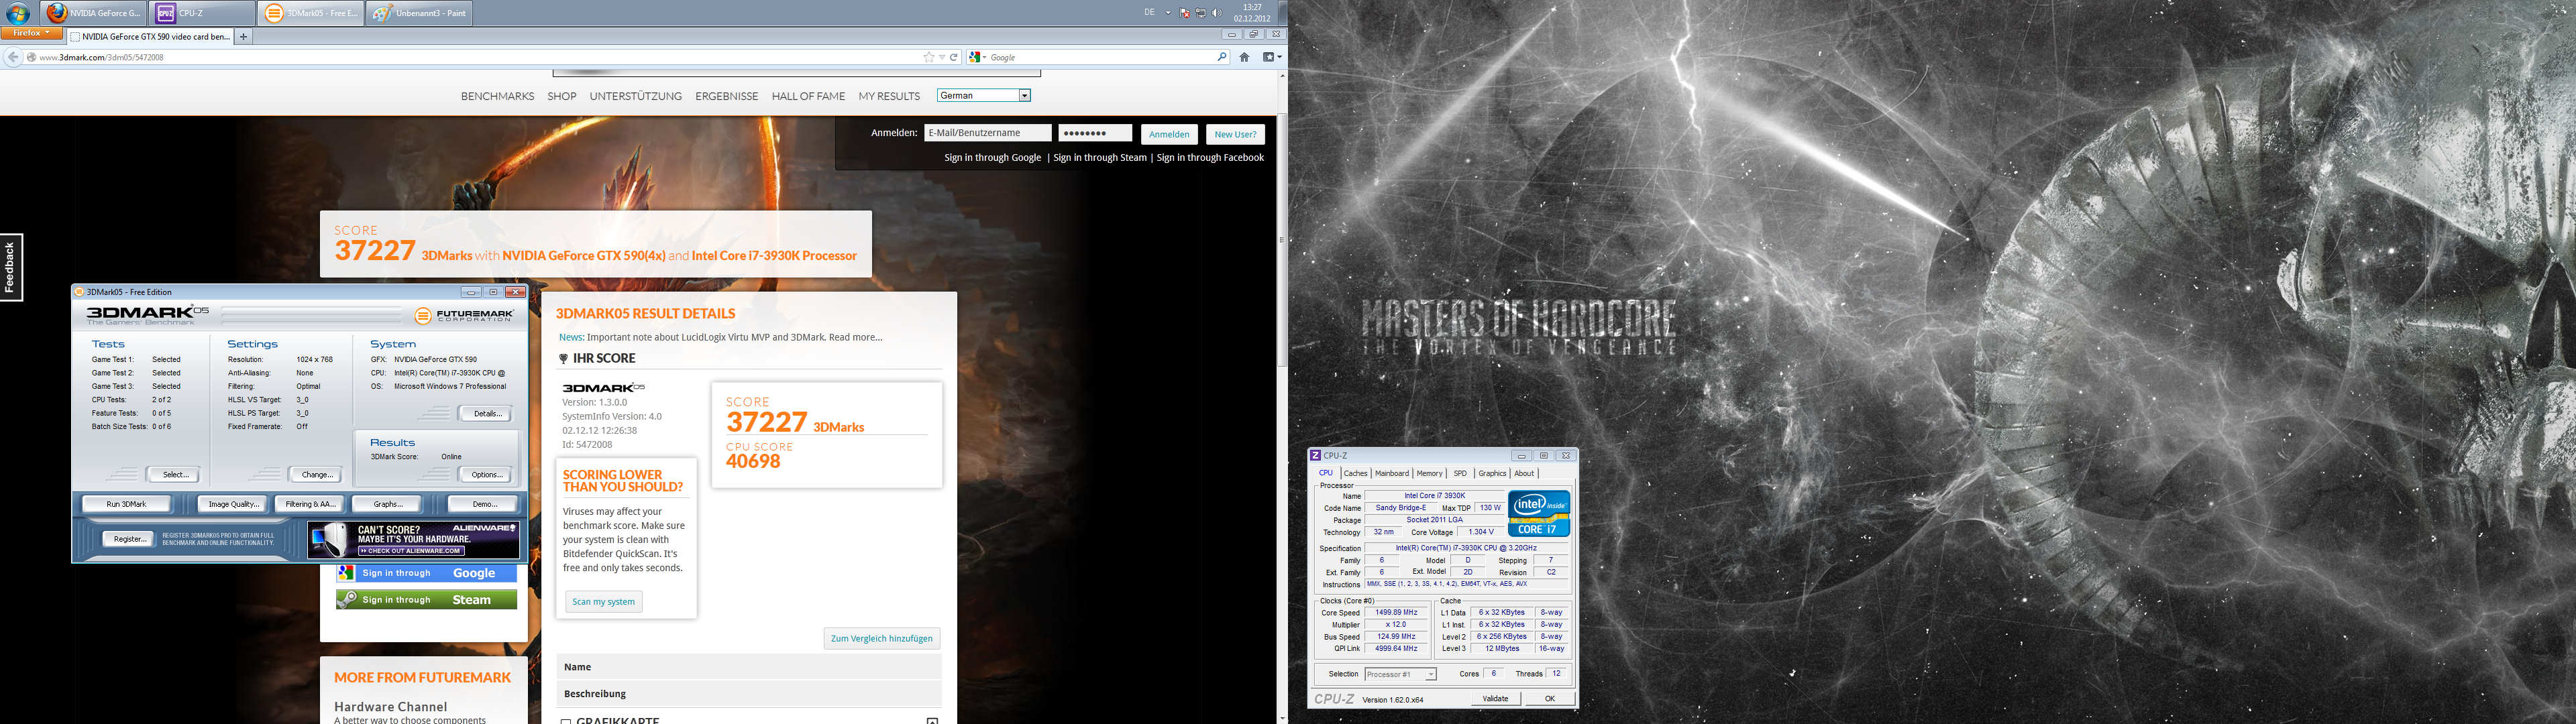Click the Windows Start orb

coord(18,13)
